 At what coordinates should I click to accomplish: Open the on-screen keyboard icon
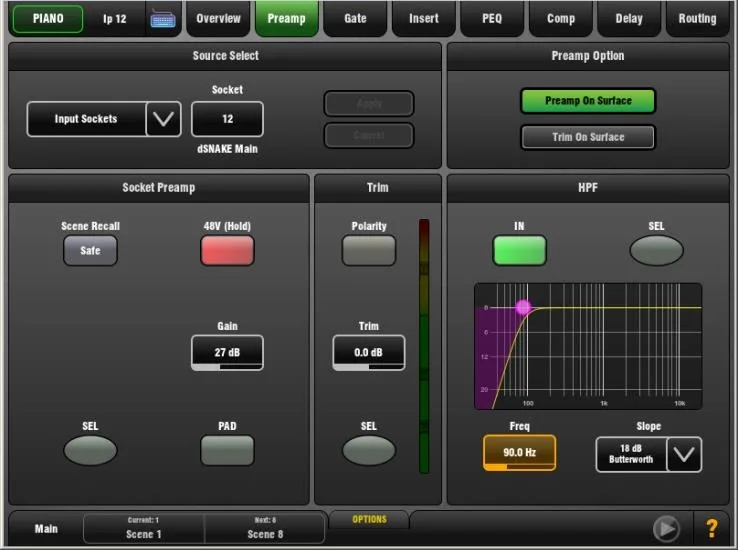(x=163, y=19)
